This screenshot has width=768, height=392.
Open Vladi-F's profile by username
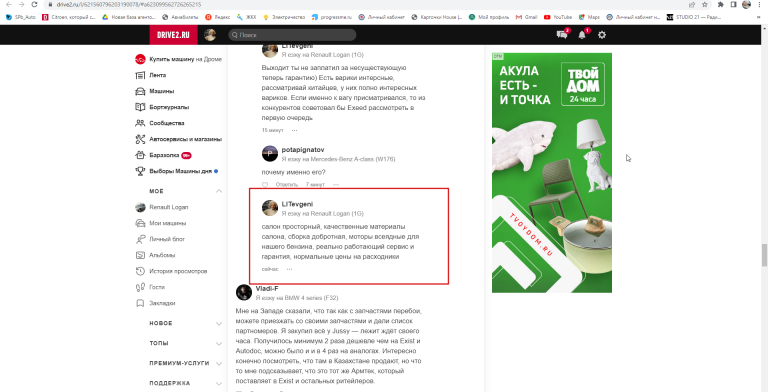coord(267,289)
